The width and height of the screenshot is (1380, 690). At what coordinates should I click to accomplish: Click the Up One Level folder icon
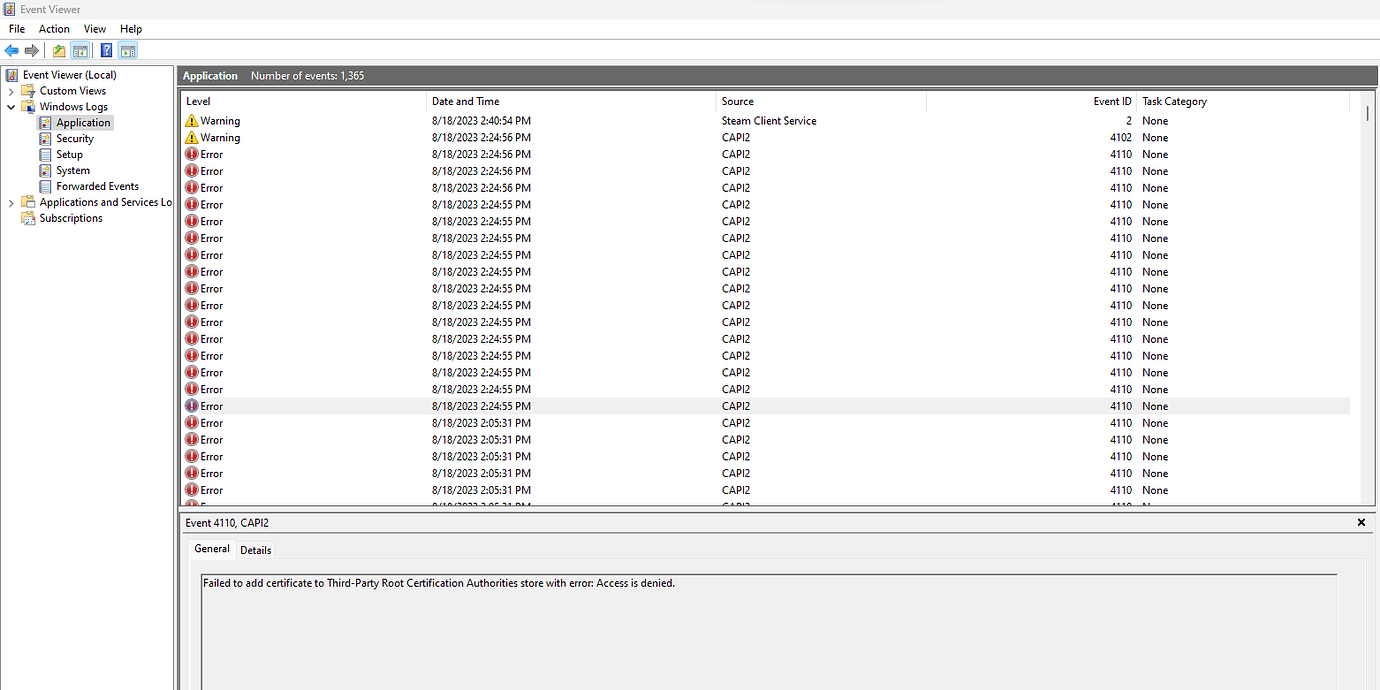point(59,50)
